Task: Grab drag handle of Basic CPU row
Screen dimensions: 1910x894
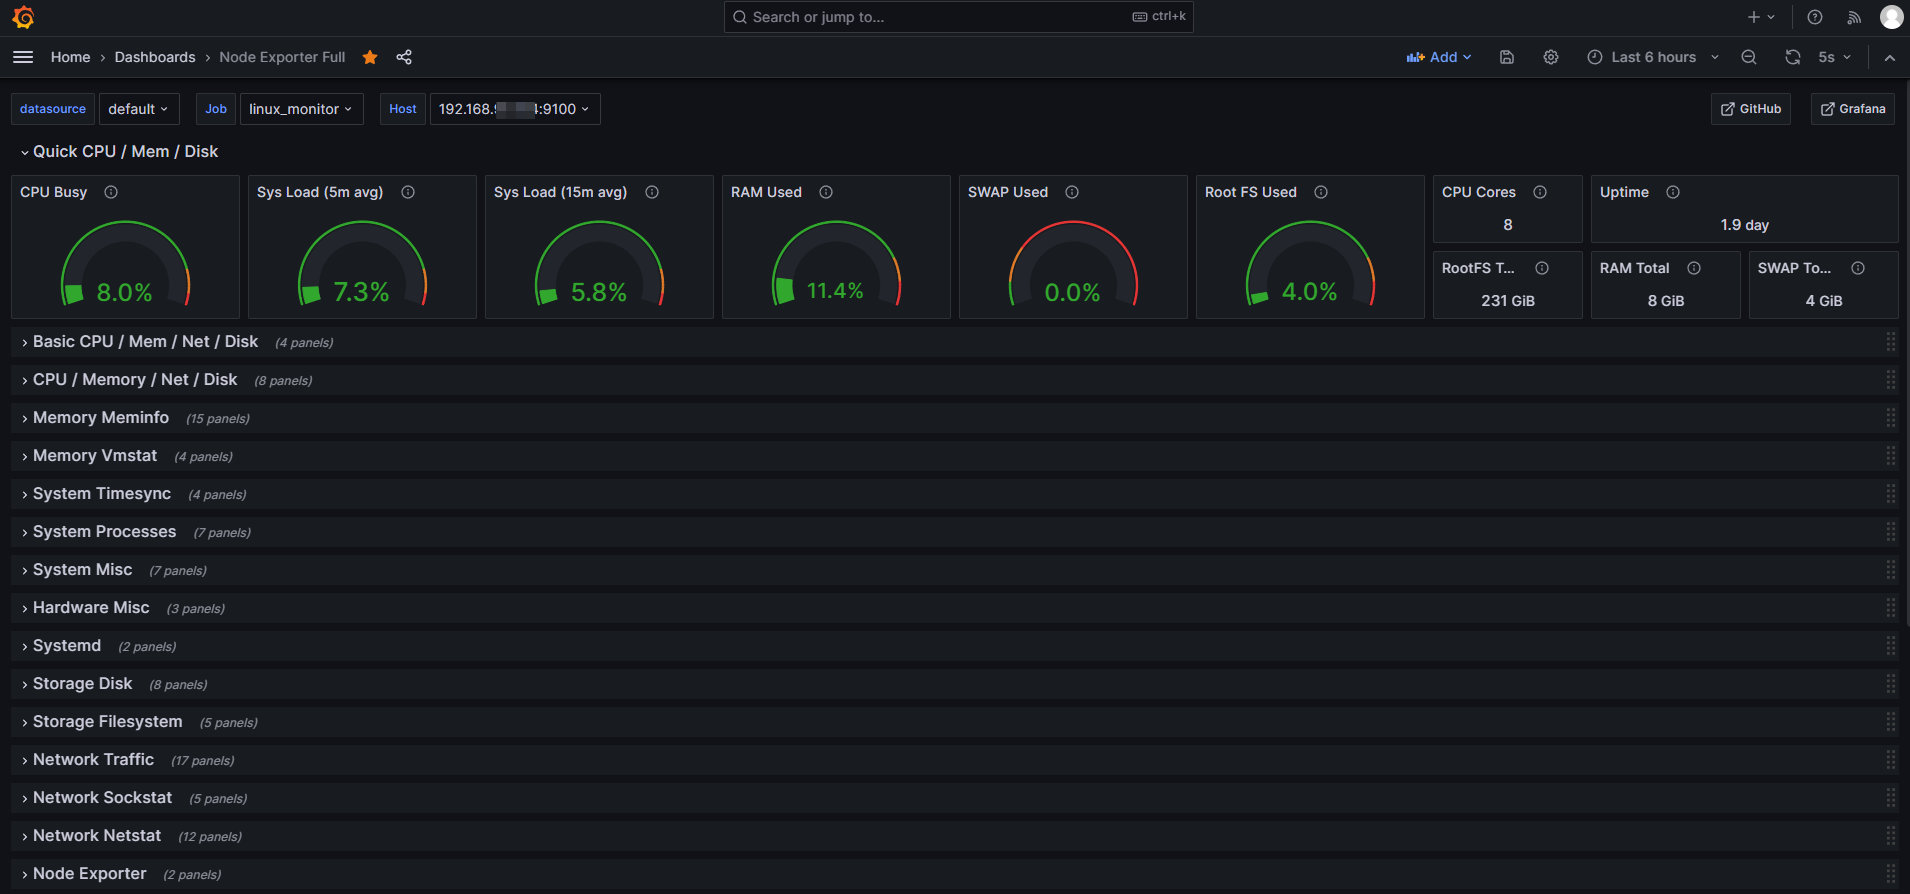Action: pos(1891,342)
